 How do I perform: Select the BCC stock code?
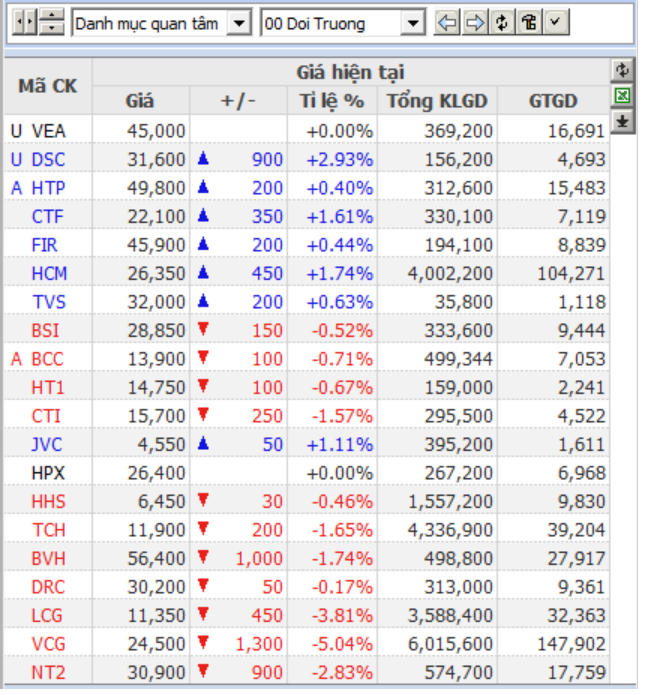[x=47, y=359]
